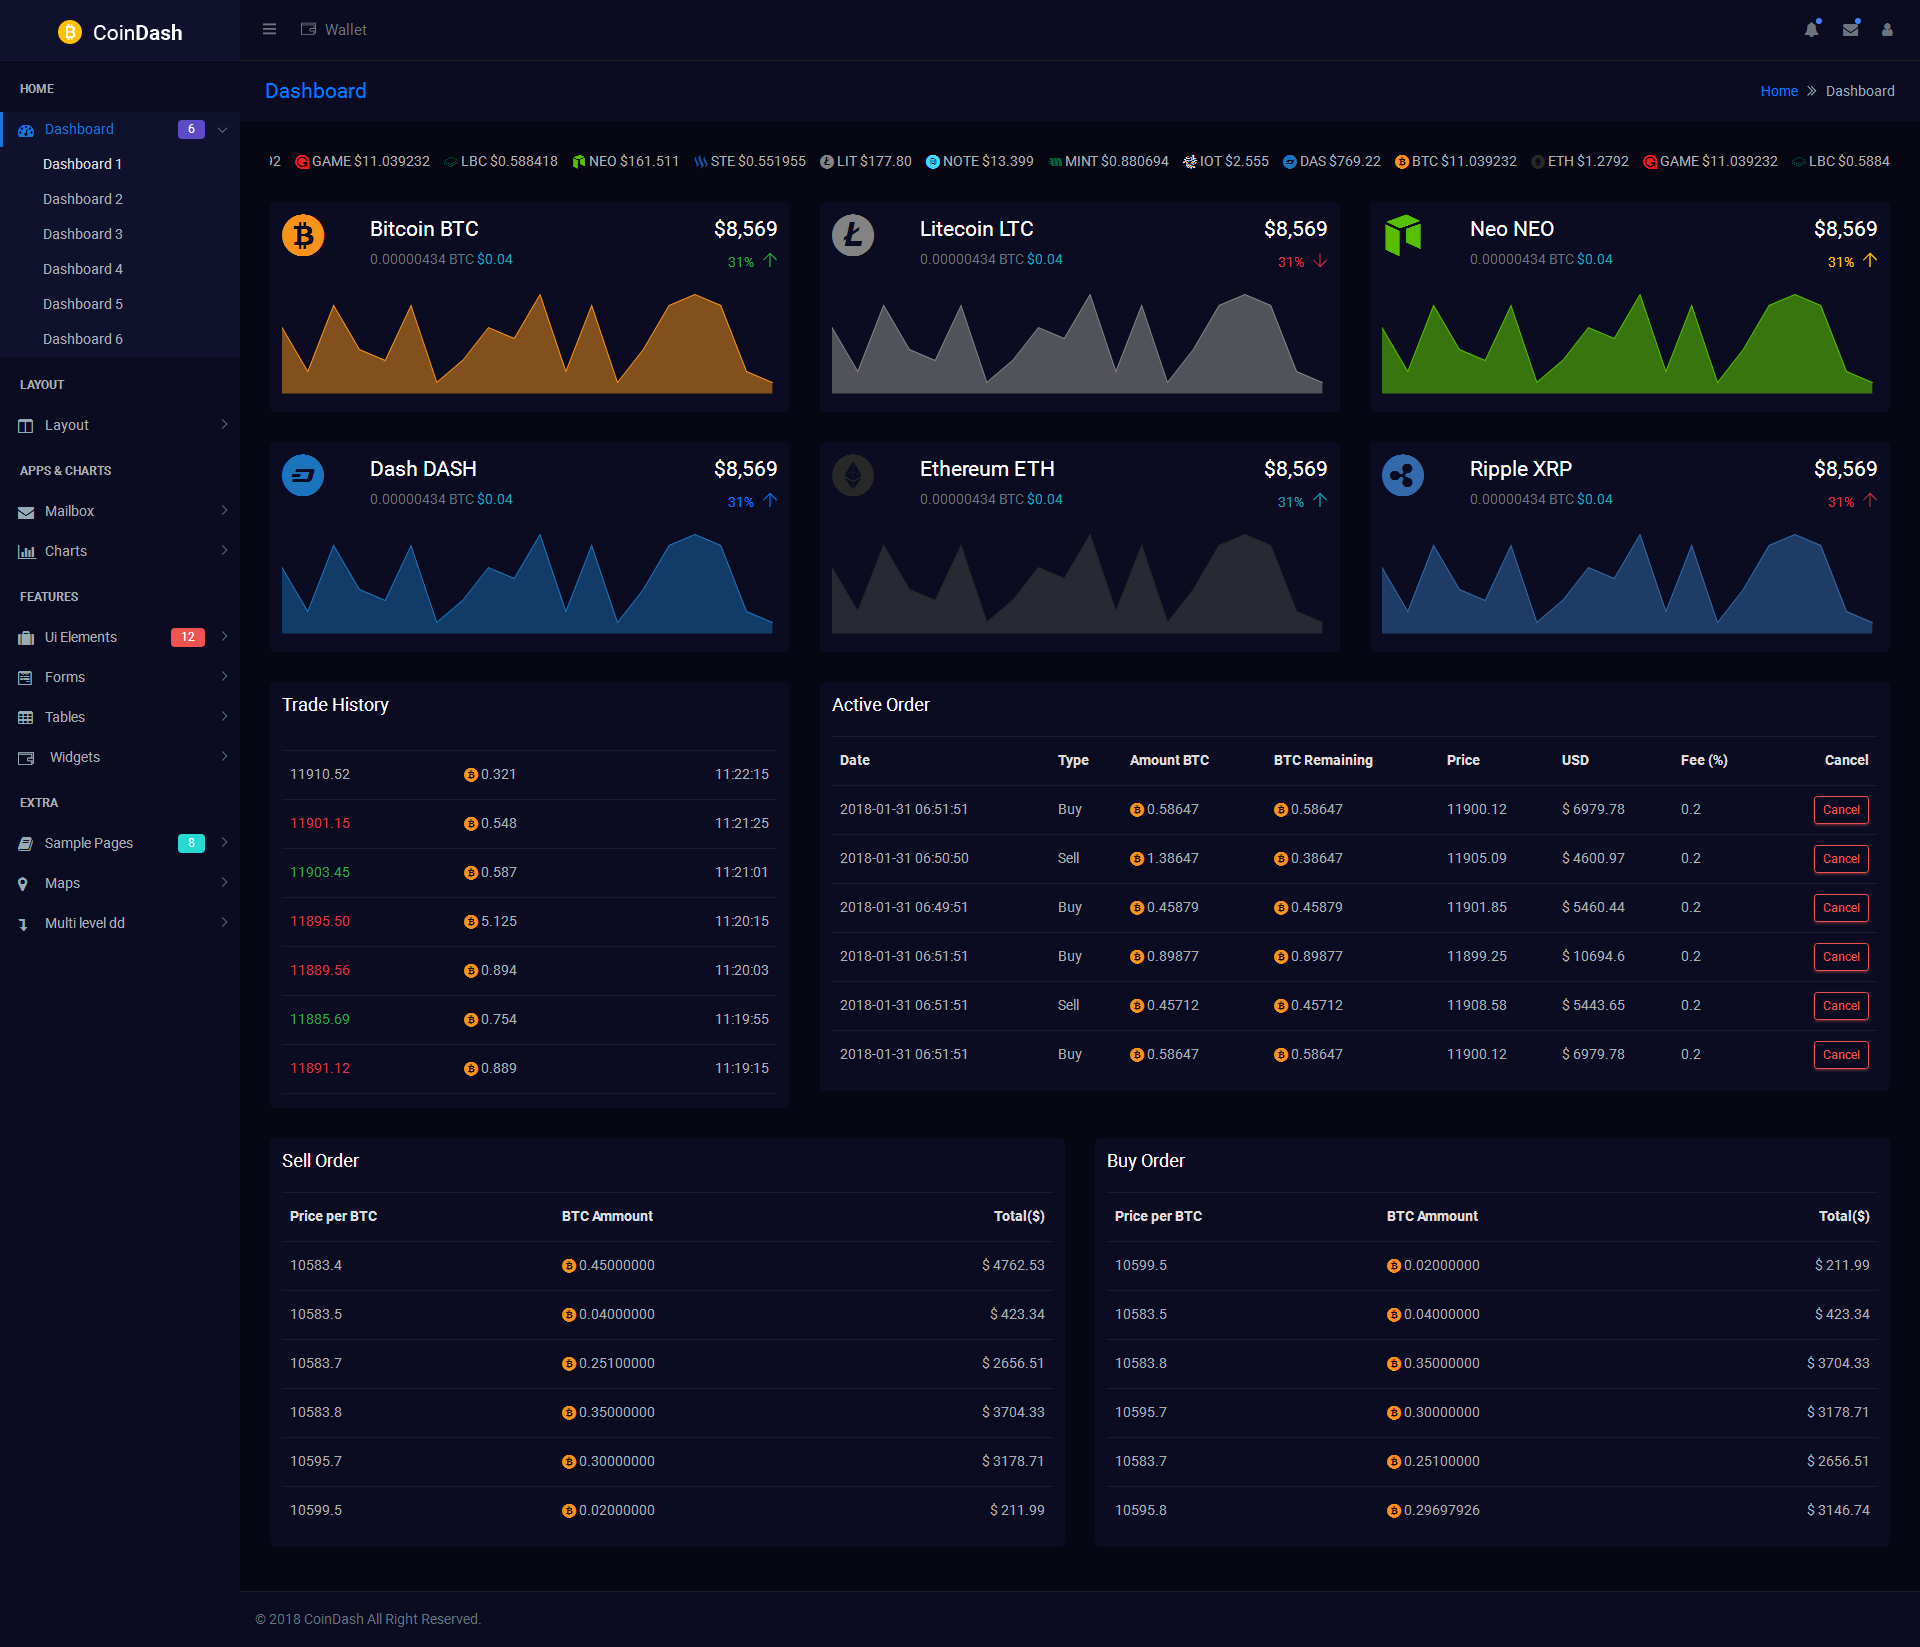Click the Dash DASH blue coin icon
The height and width of the screenshot is (1647, 1920).
303,475
